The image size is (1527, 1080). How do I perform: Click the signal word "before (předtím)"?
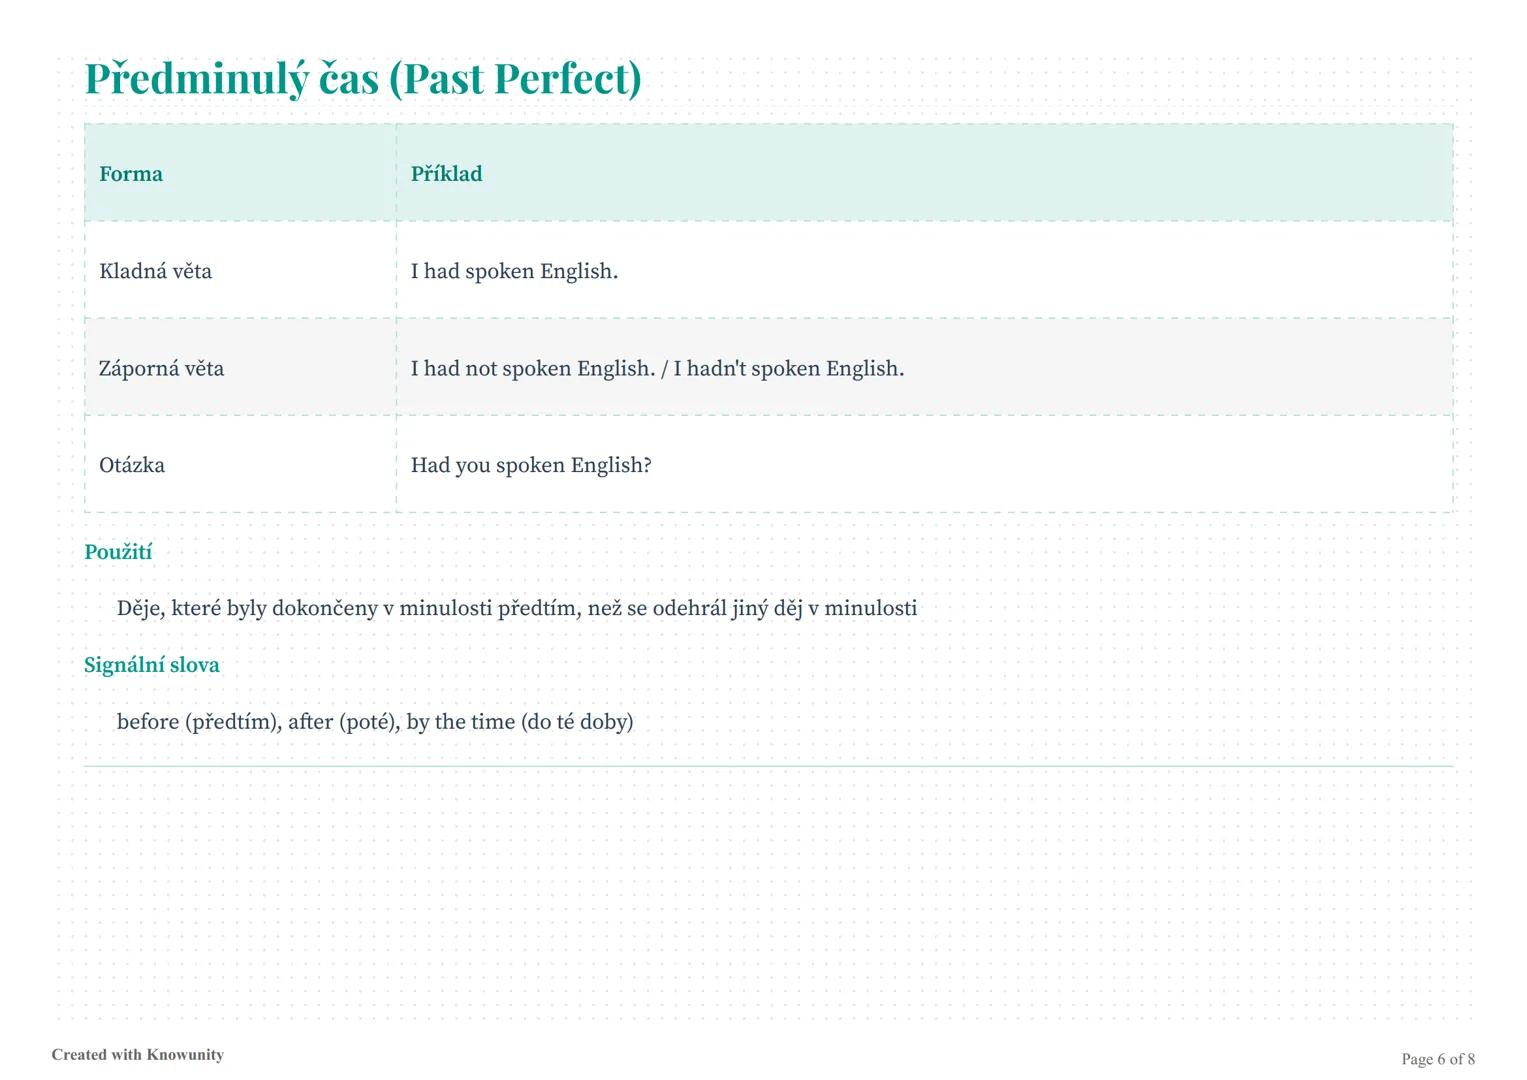[x=198, y=722]
